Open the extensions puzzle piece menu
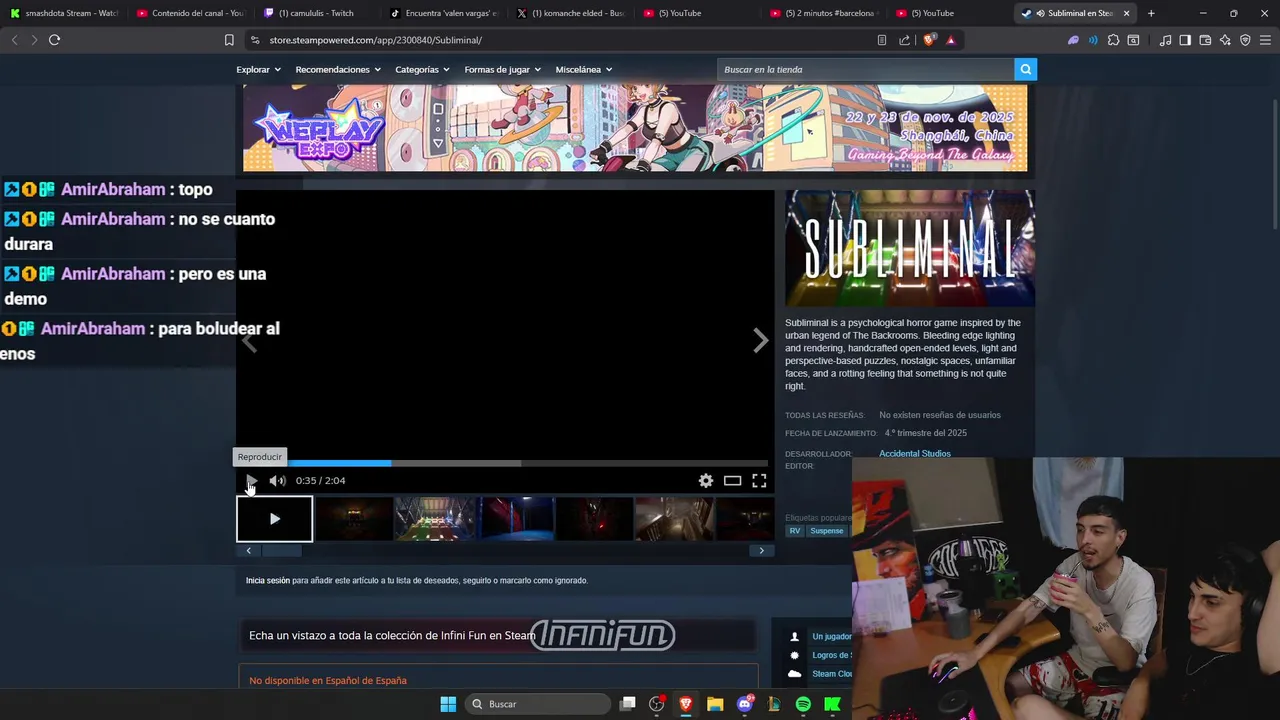This screenshot has width=1280, height=720. click(1113, 40)
